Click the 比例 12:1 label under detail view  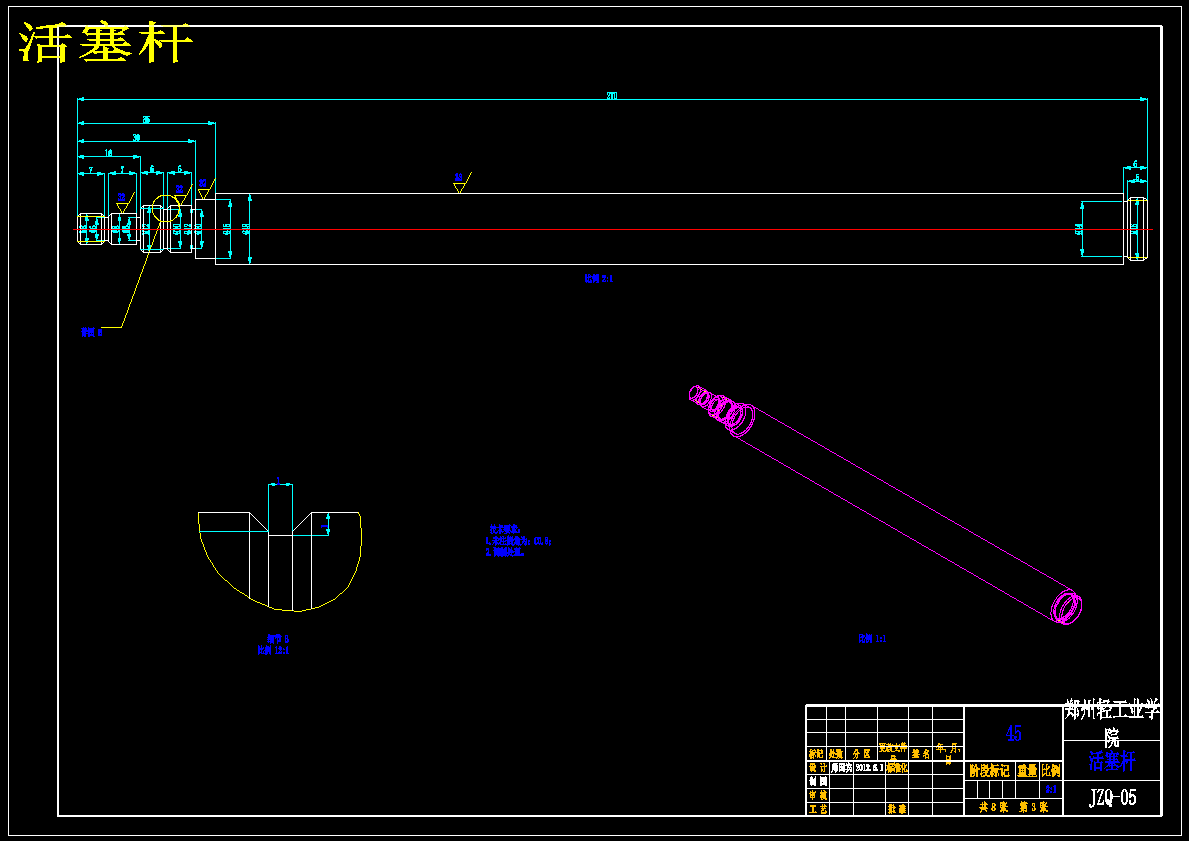pyautogui.click(x=273, y=650)
